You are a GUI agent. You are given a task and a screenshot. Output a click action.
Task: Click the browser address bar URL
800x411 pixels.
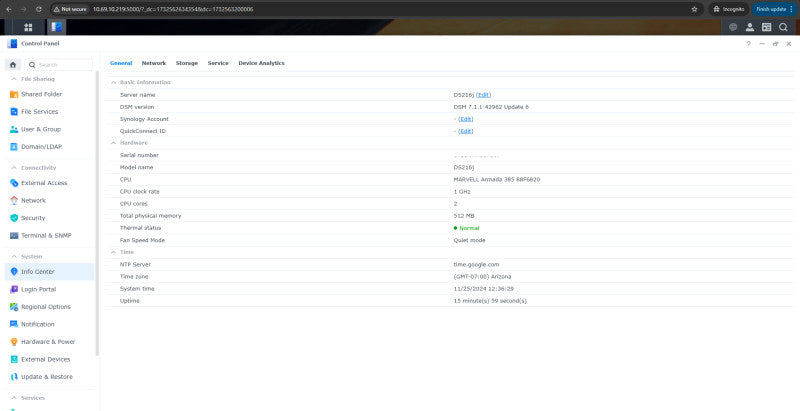[173, 9]
